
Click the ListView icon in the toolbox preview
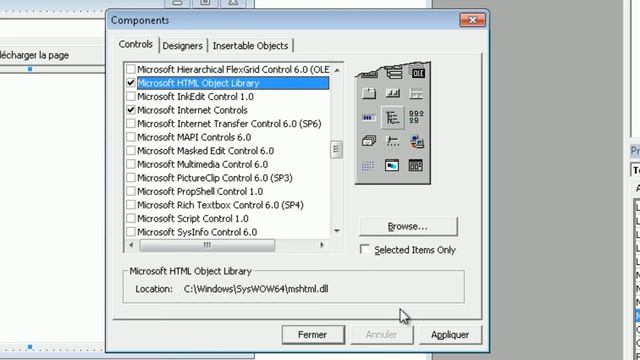[x=416, y=117]
